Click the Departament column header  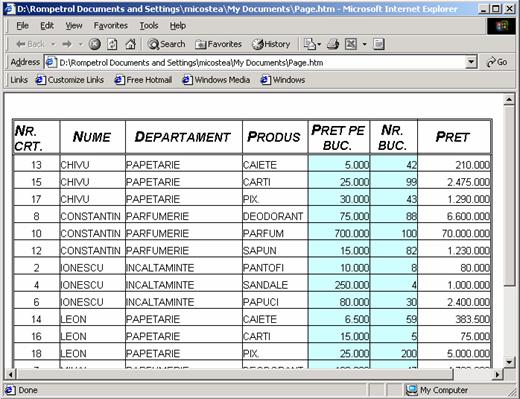(x=183, y=137)
